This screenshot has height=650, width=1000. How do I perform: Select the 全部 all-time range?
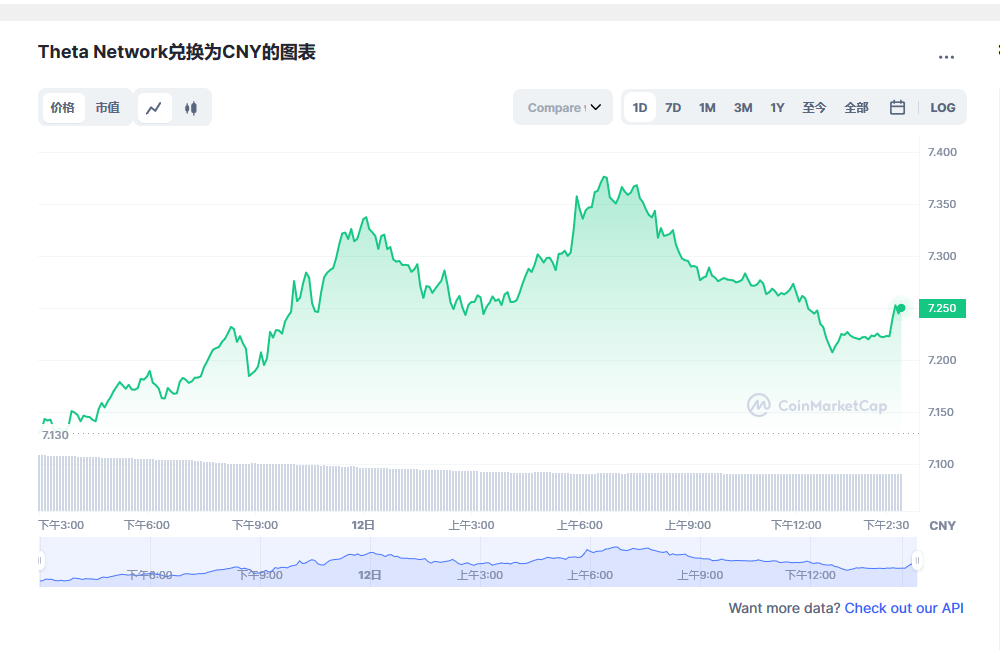(857, 108)
